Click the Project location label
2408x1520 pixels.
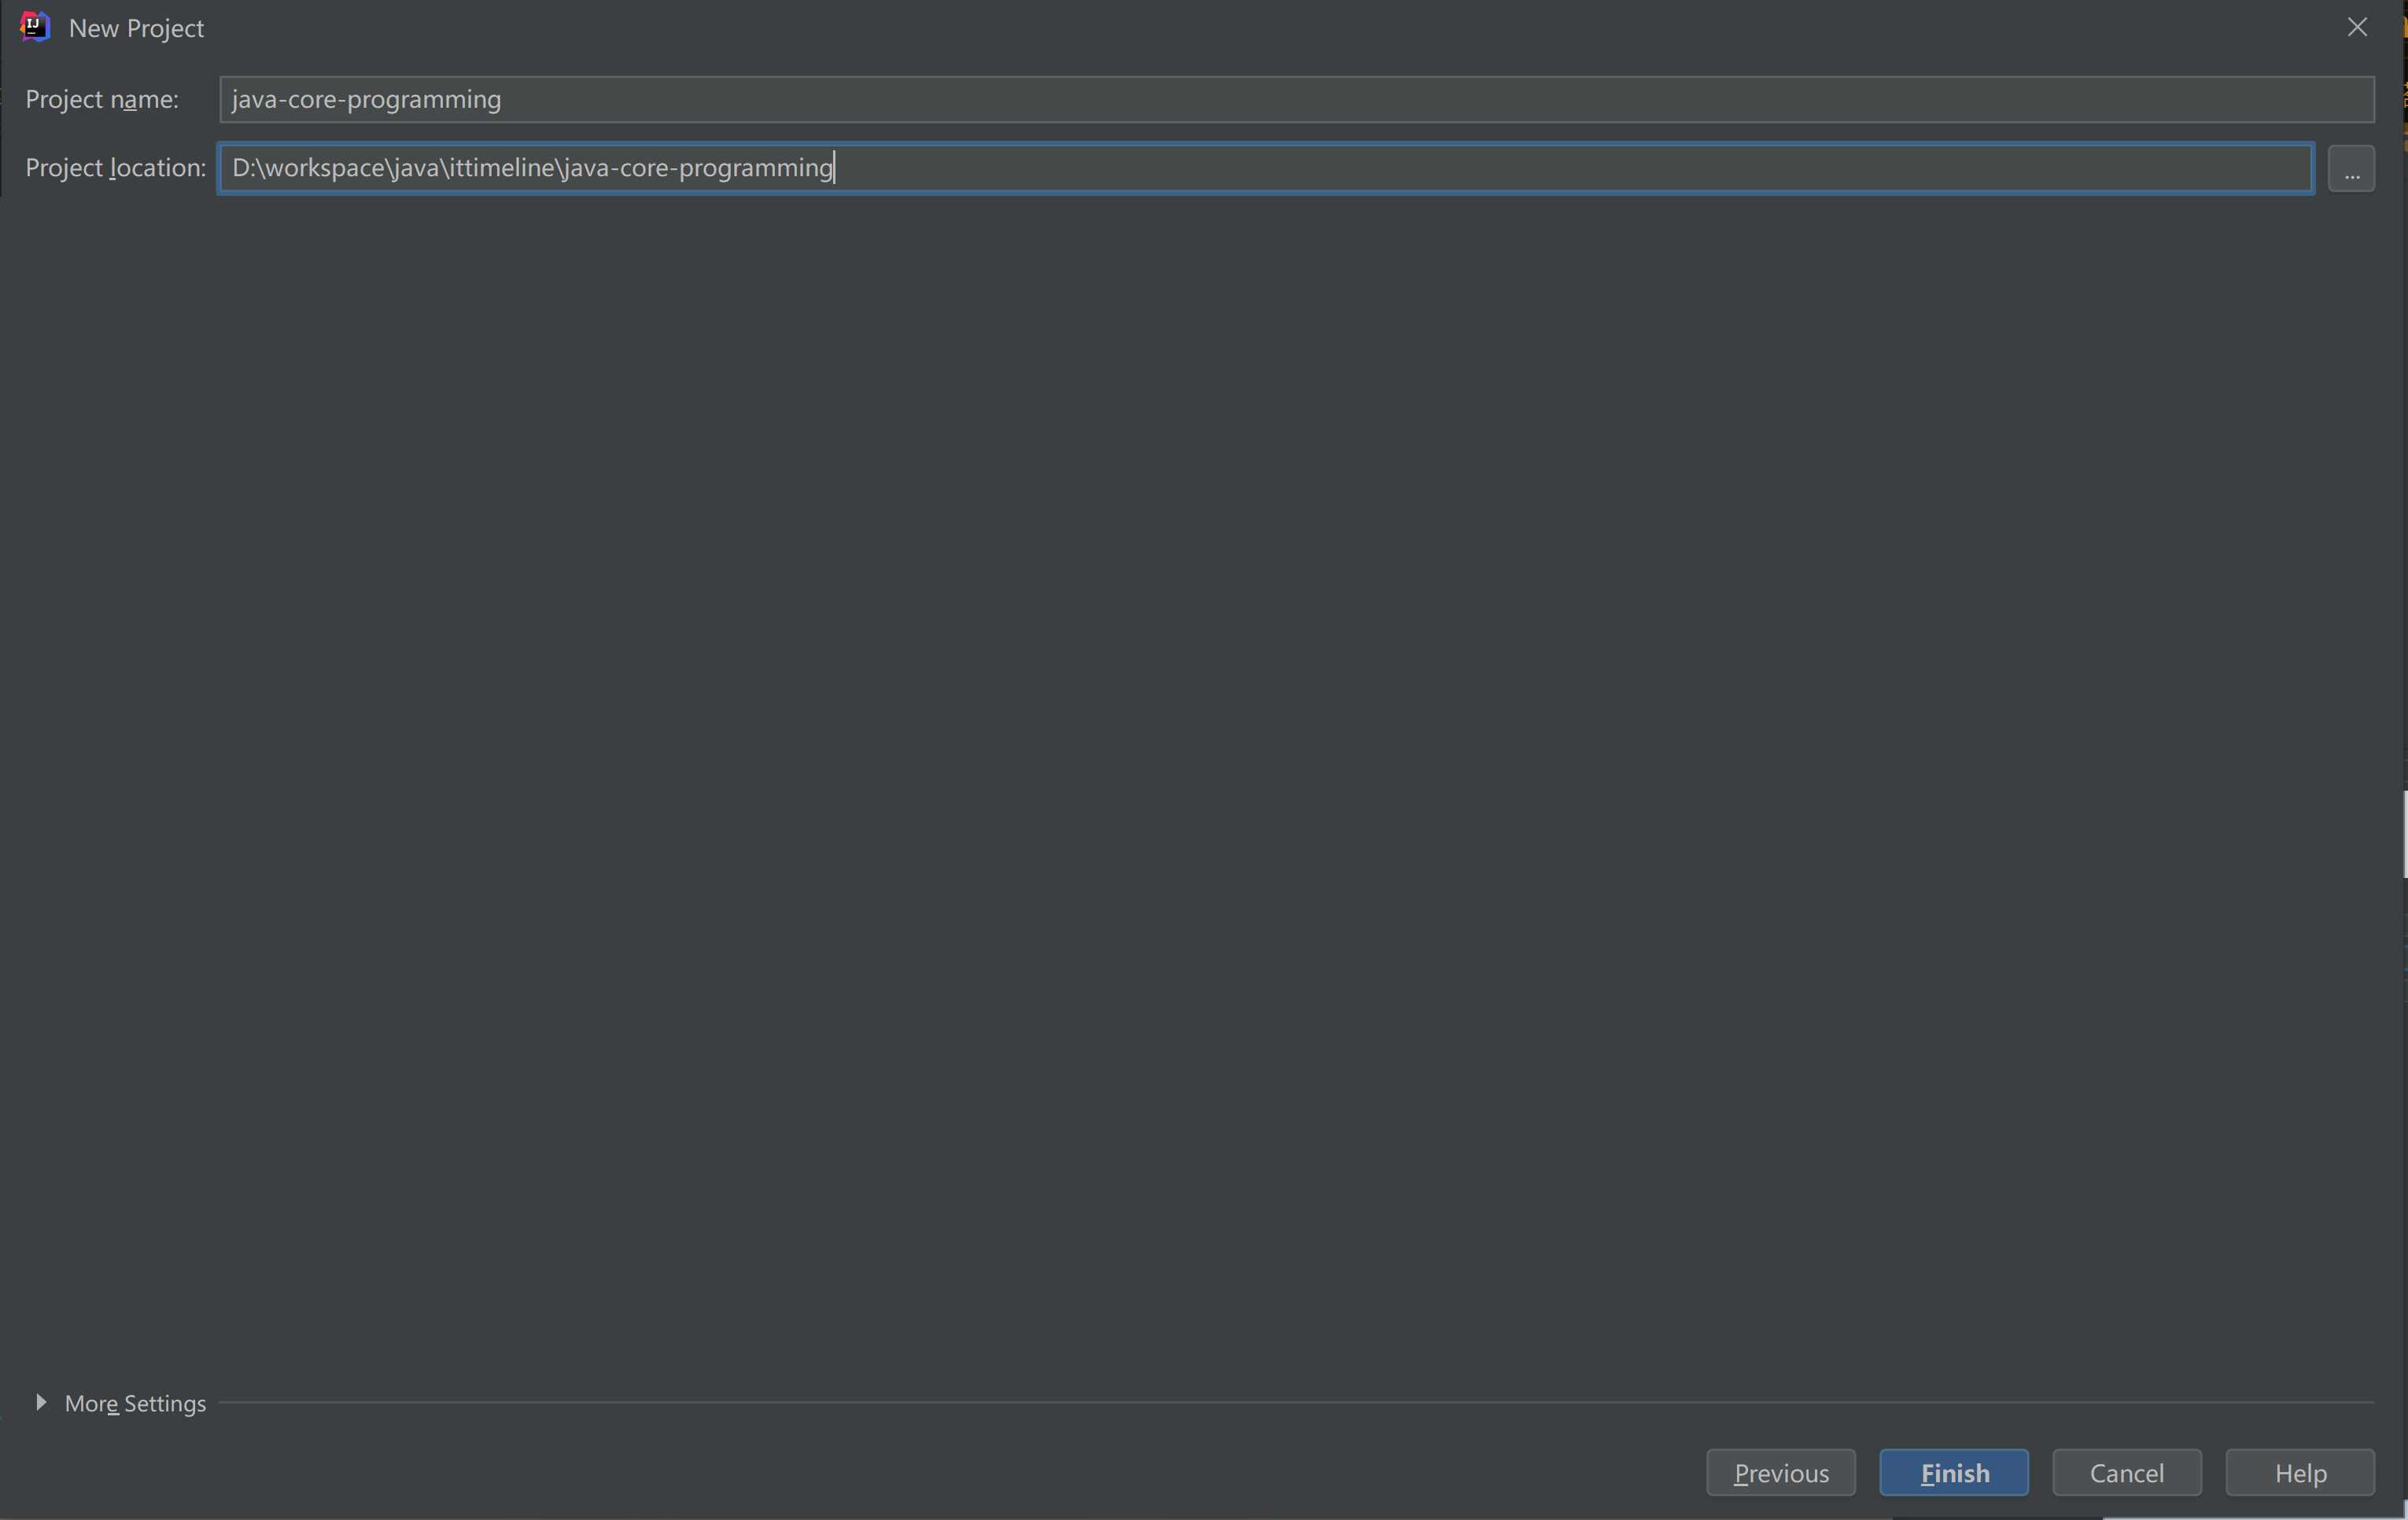tap(115, 168)
